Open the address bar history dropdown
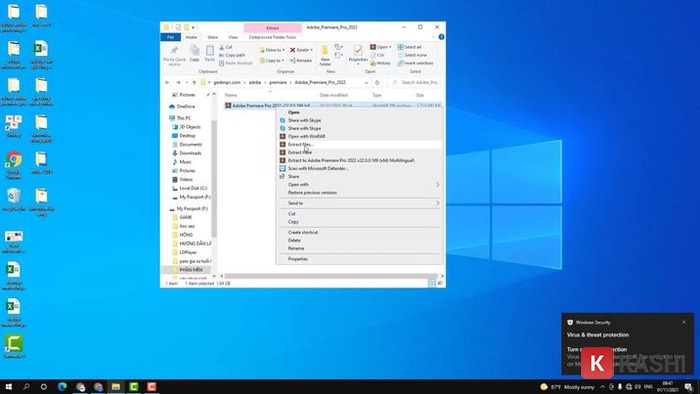 click(x=367, y=83)
